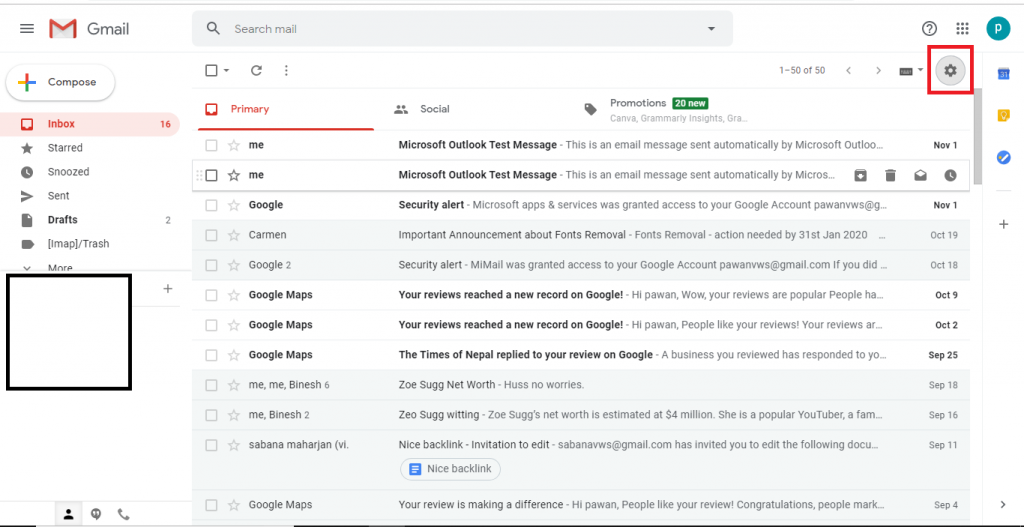Viewport: 1024px width, 527px height.
Task: Star the Zoe Sugg Net Worth email
Action: pyautogui.click(x=233, y=385)
